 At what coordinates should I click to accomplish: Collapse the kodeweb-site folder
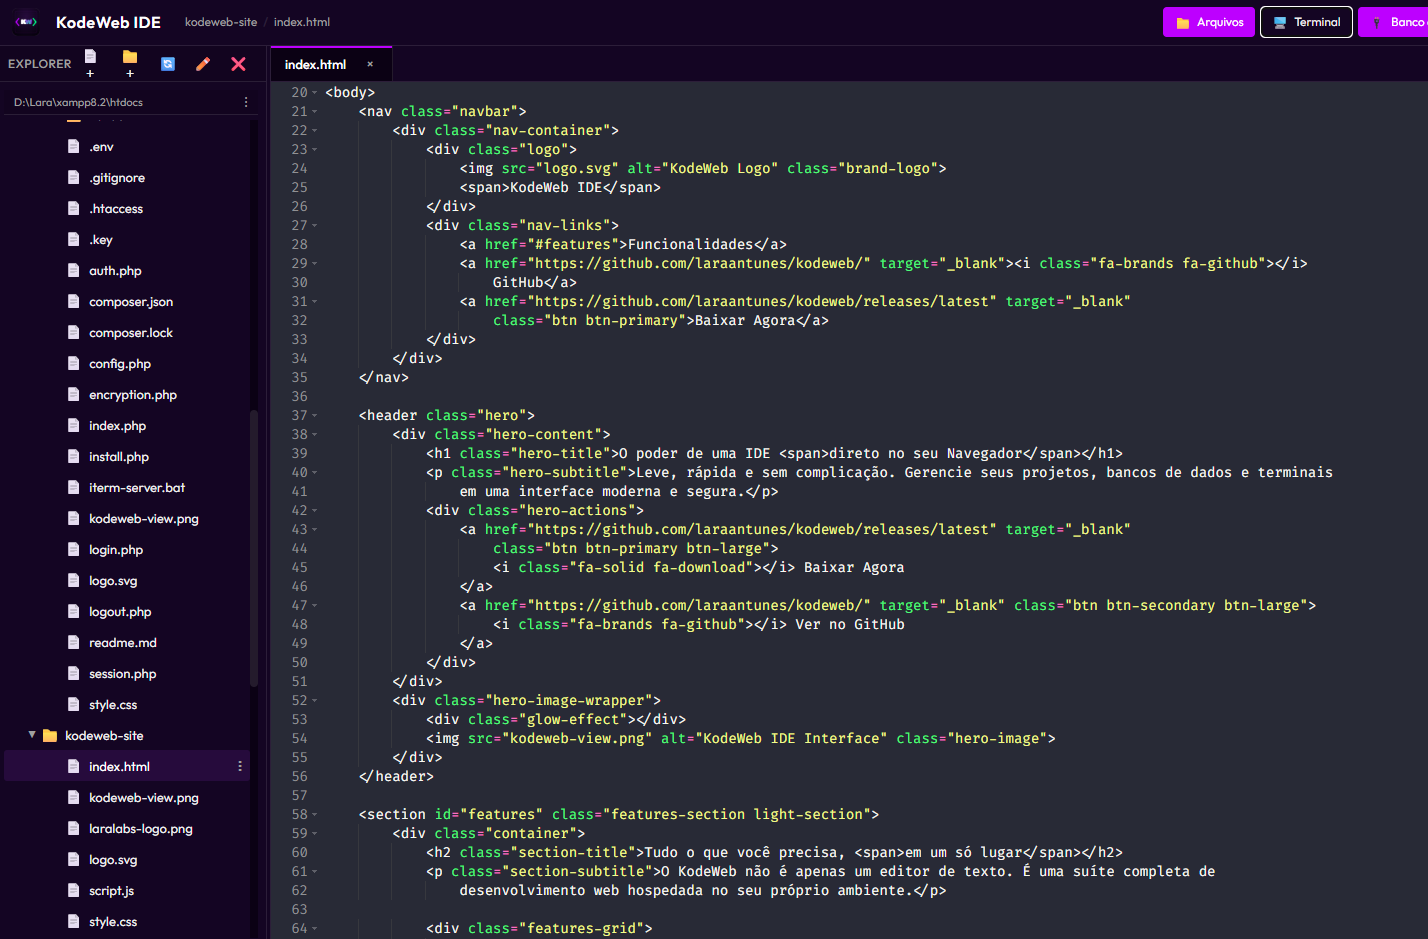click(x=32, y=735)
